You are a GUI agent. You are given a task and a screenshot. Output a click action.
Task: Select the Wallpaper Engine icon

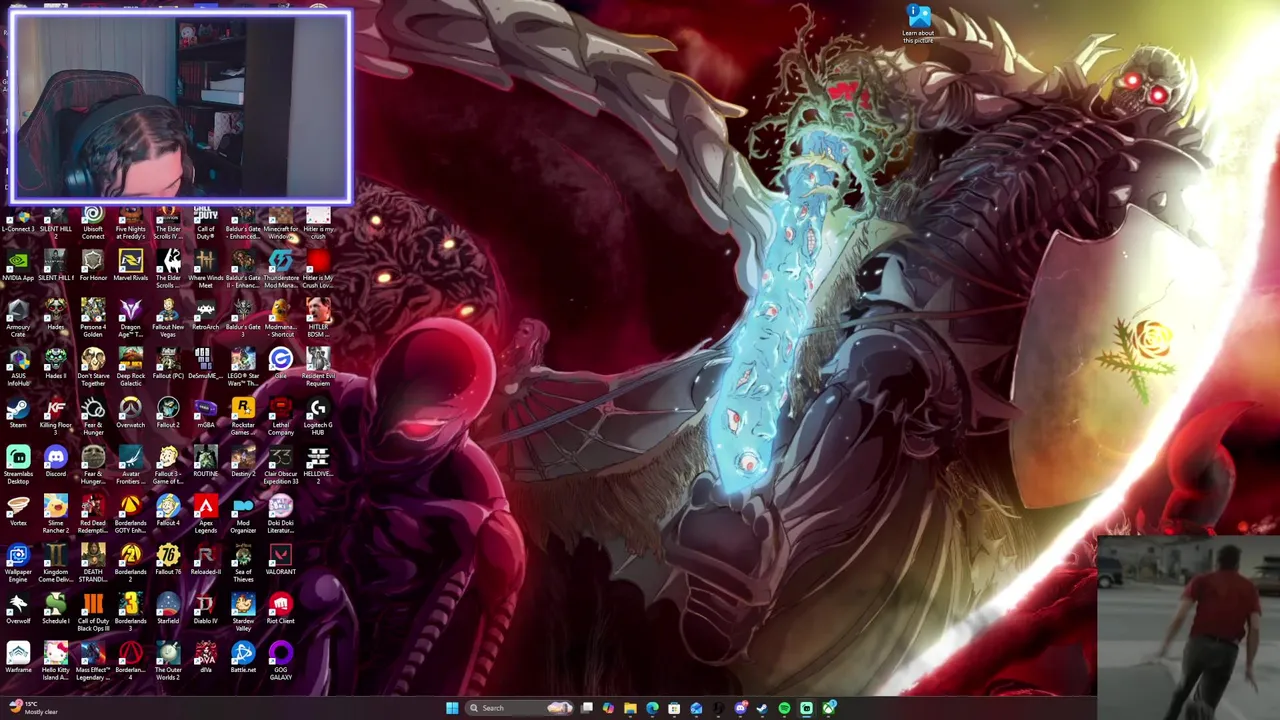(x=18, y=564)
